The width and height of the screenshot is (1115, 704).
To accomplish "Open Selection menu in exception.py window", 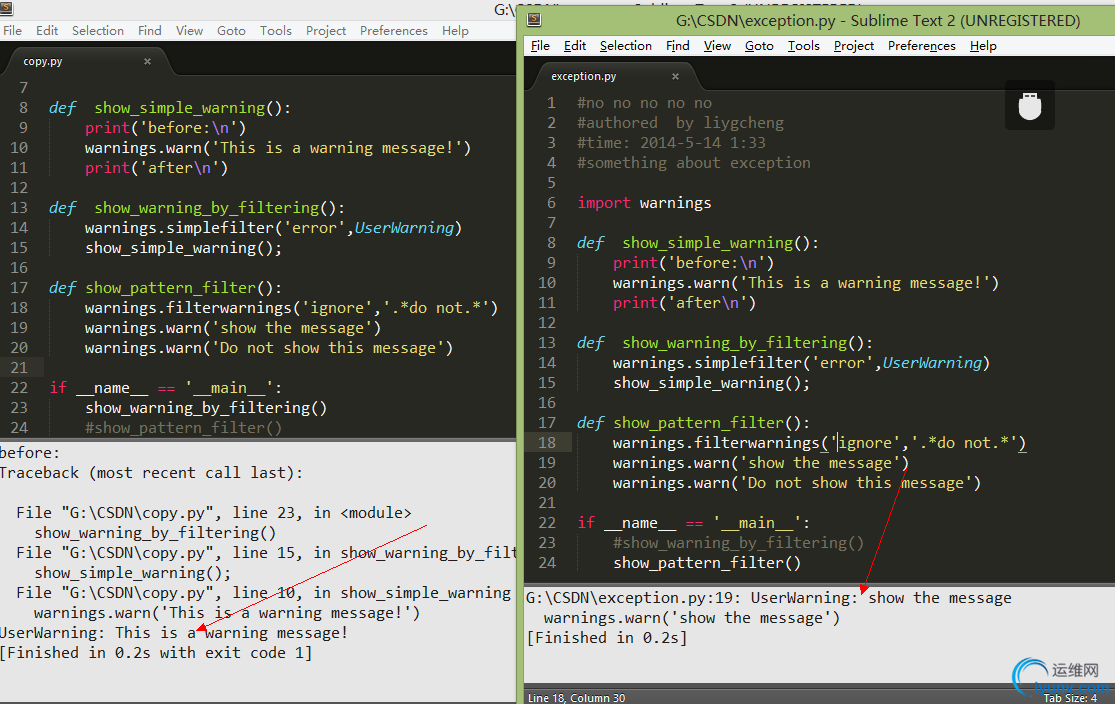I will coord(625,46).
